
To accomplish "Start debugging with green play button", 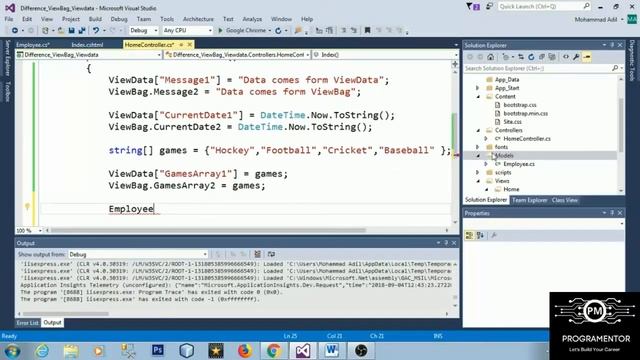I will coord(220,31).
